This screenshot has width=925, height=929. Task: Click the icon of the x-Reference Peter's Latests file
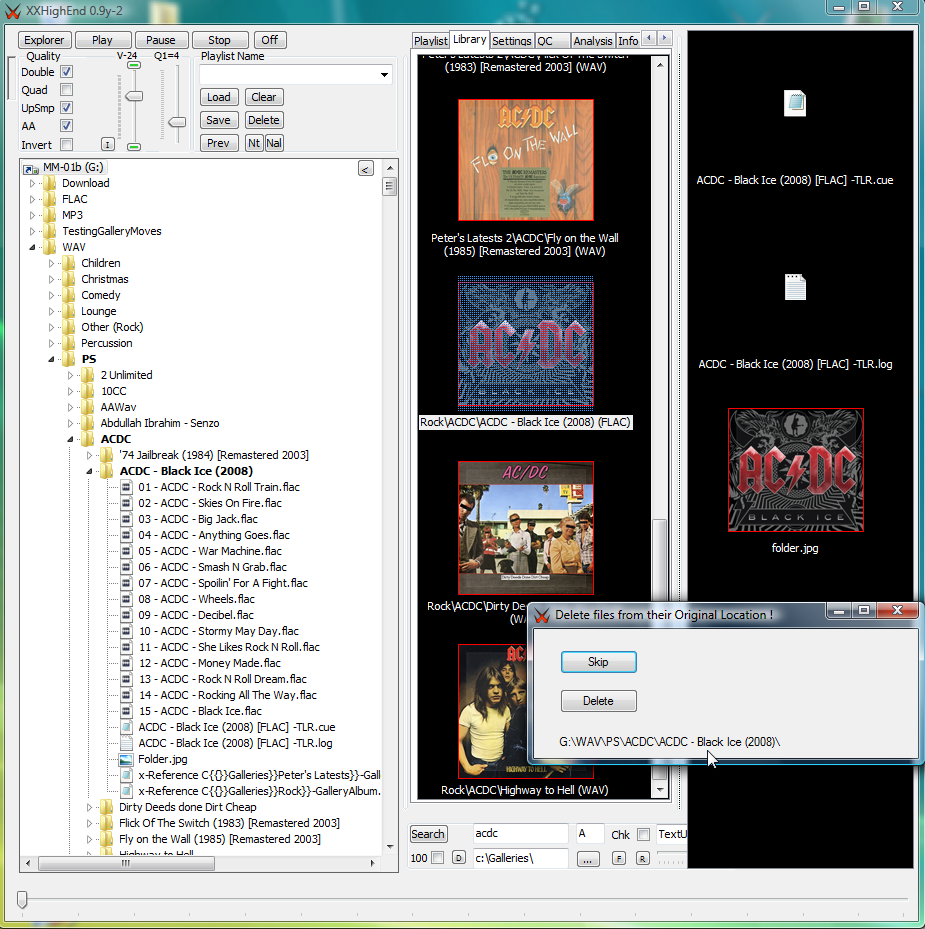[x=126, y=775]
